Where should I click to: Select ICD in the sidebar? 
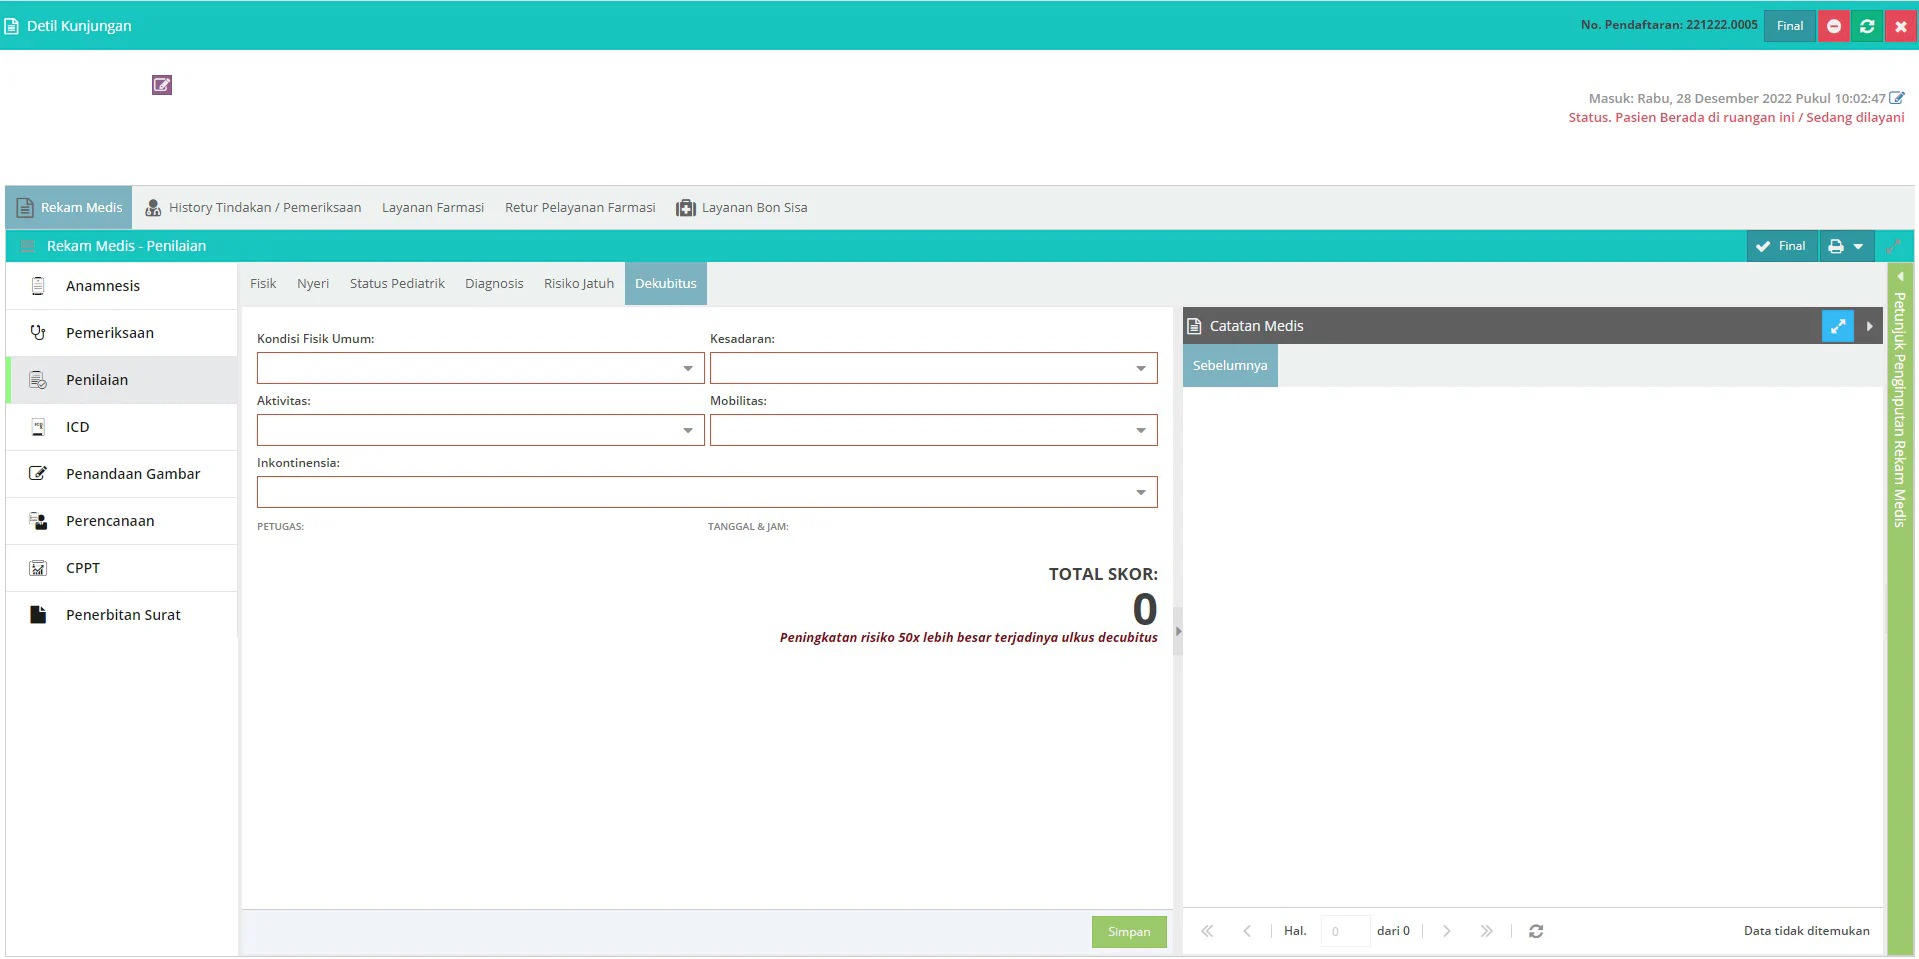(x=122, y=427)
